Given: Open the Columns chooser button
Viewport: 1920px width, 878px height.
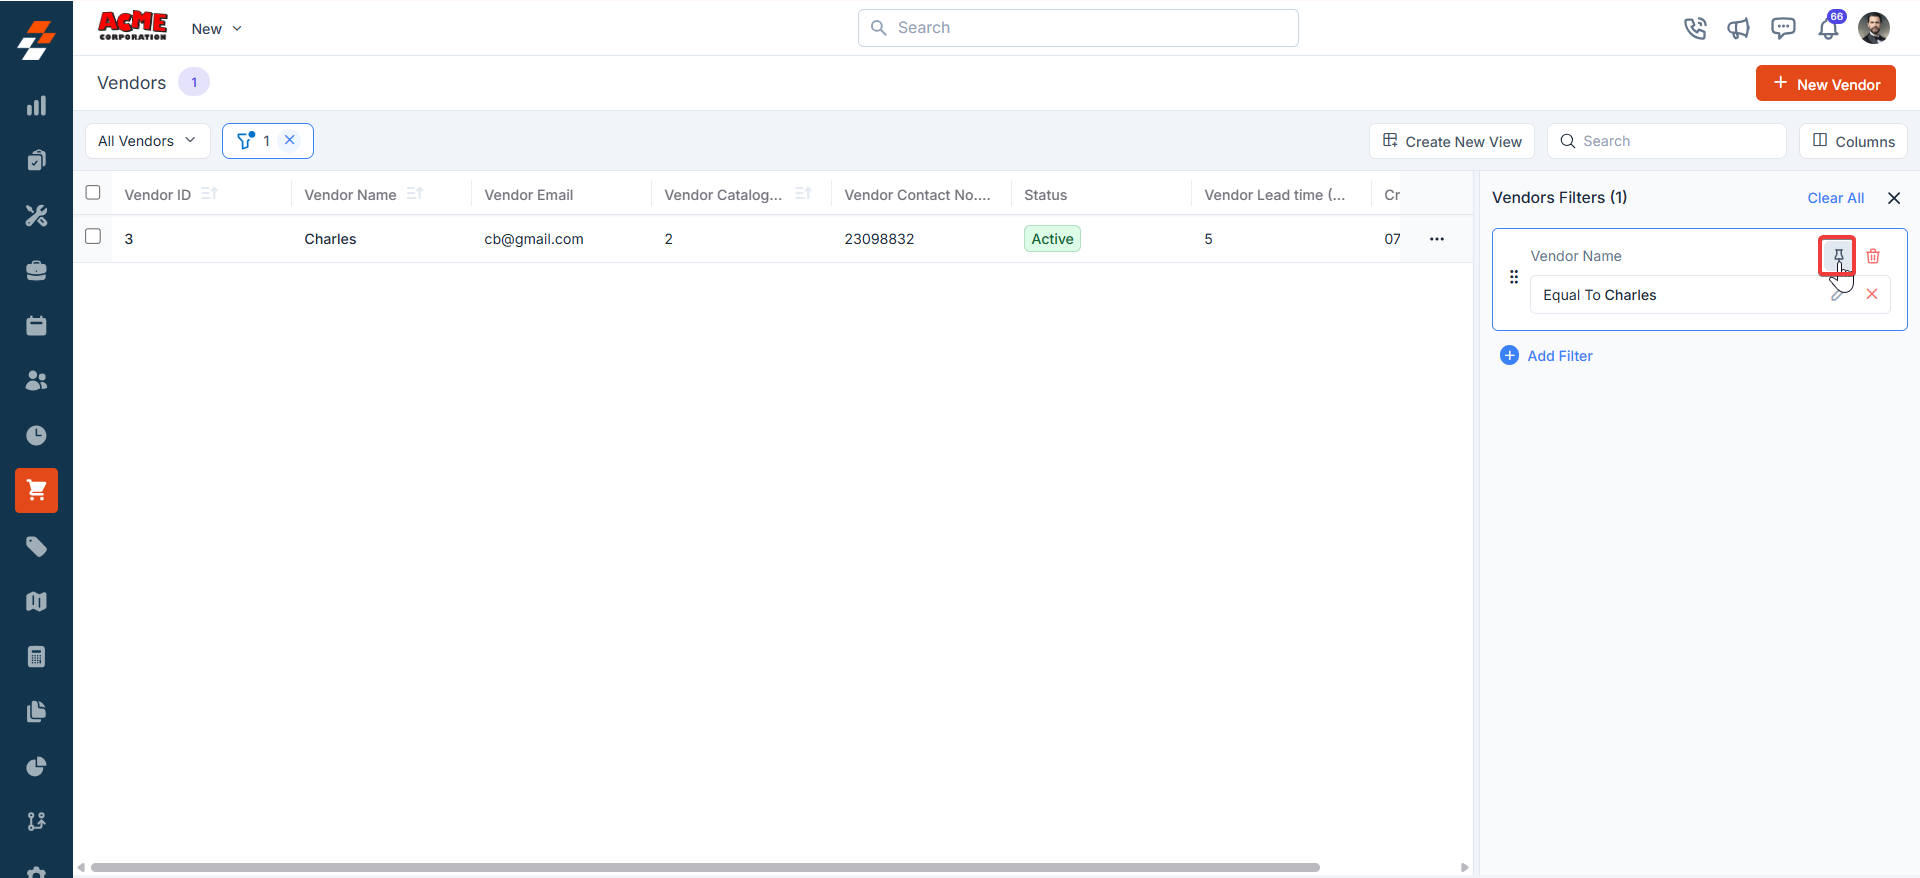Looking at the screenshot, I should click(1853, 141).
